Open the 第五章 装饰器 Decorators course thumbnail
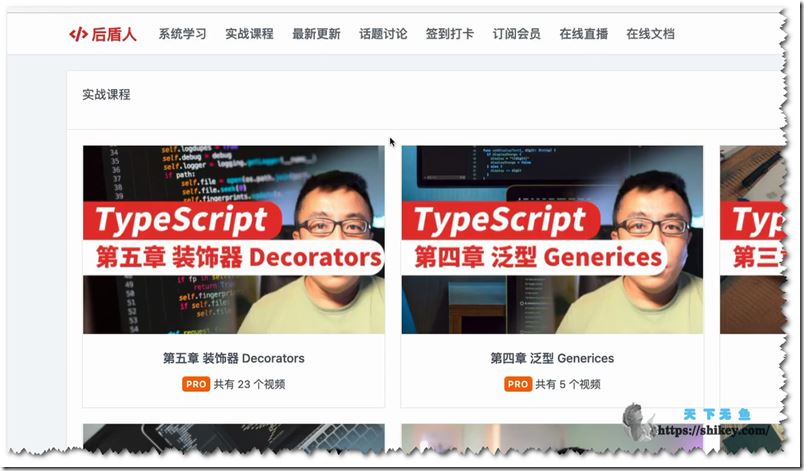Viewport: 804px width, 471px height. click(233, 239)
